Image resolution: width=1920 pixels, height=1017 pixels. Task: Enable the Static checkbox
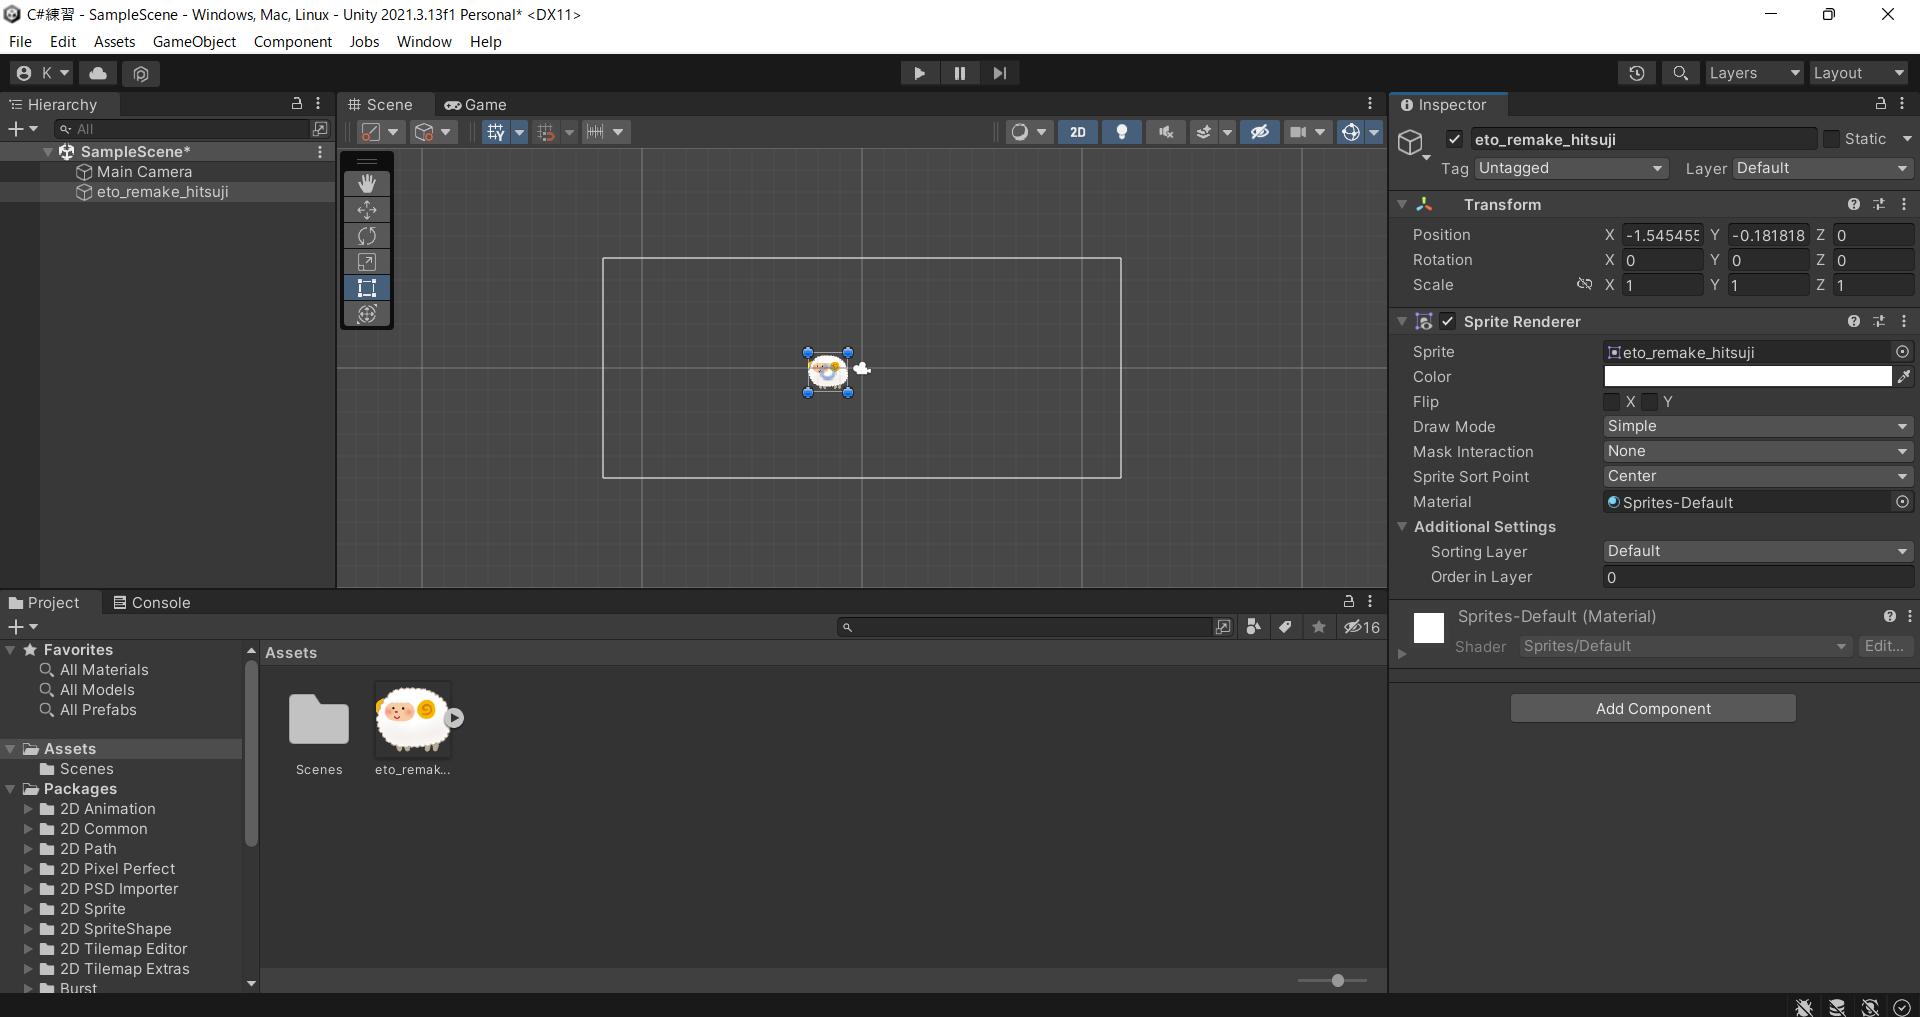point(1831,139)
